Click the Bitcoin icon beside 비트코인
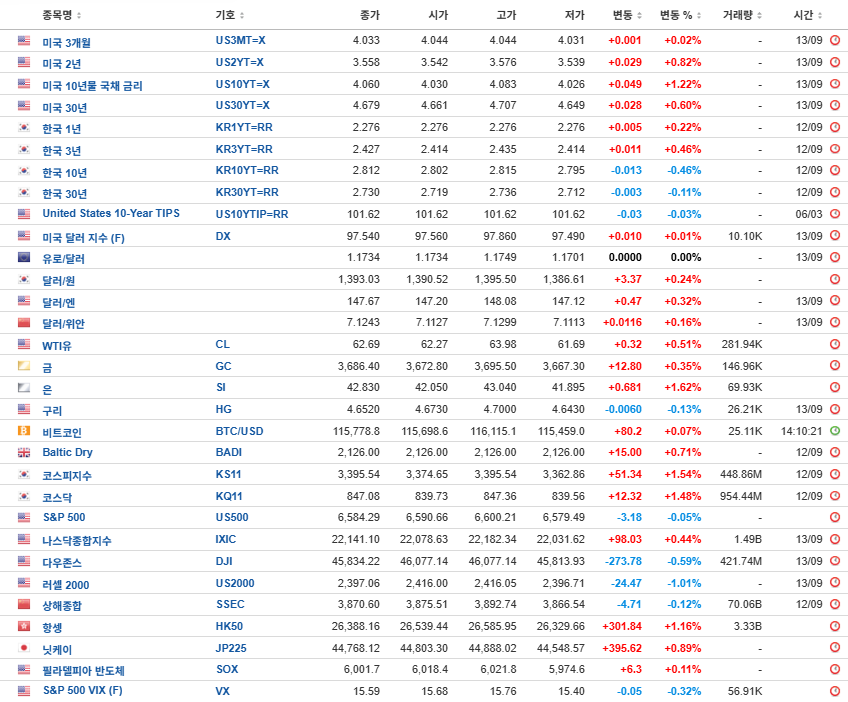 (x=24, y=431)
